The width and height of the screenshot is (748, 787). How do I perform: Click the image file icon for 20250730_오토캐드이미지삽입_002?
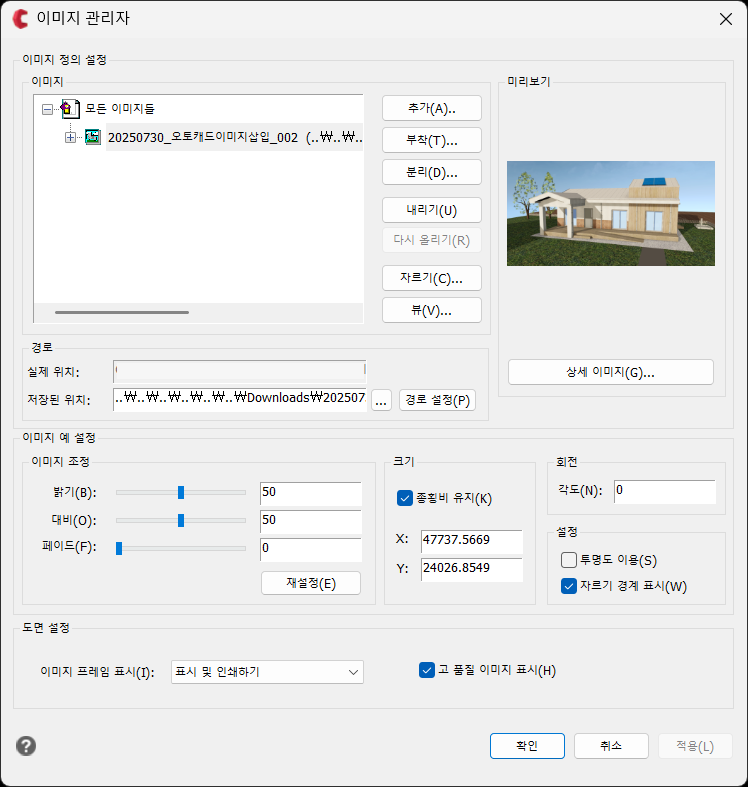point(92,137)
